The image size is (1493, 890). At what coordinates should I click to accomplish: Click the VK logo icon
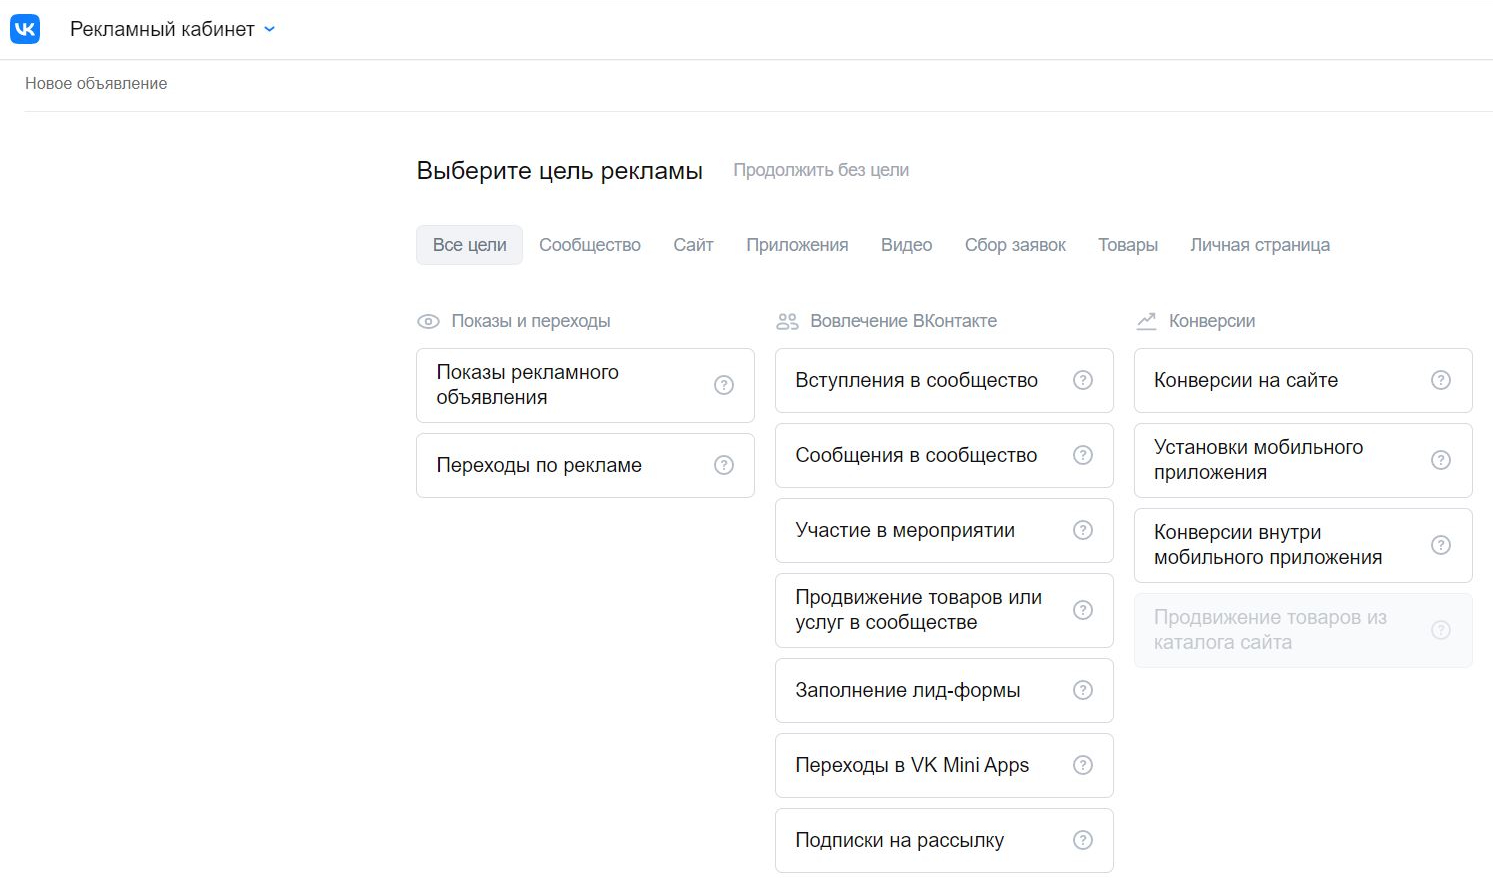click(25, 29)
